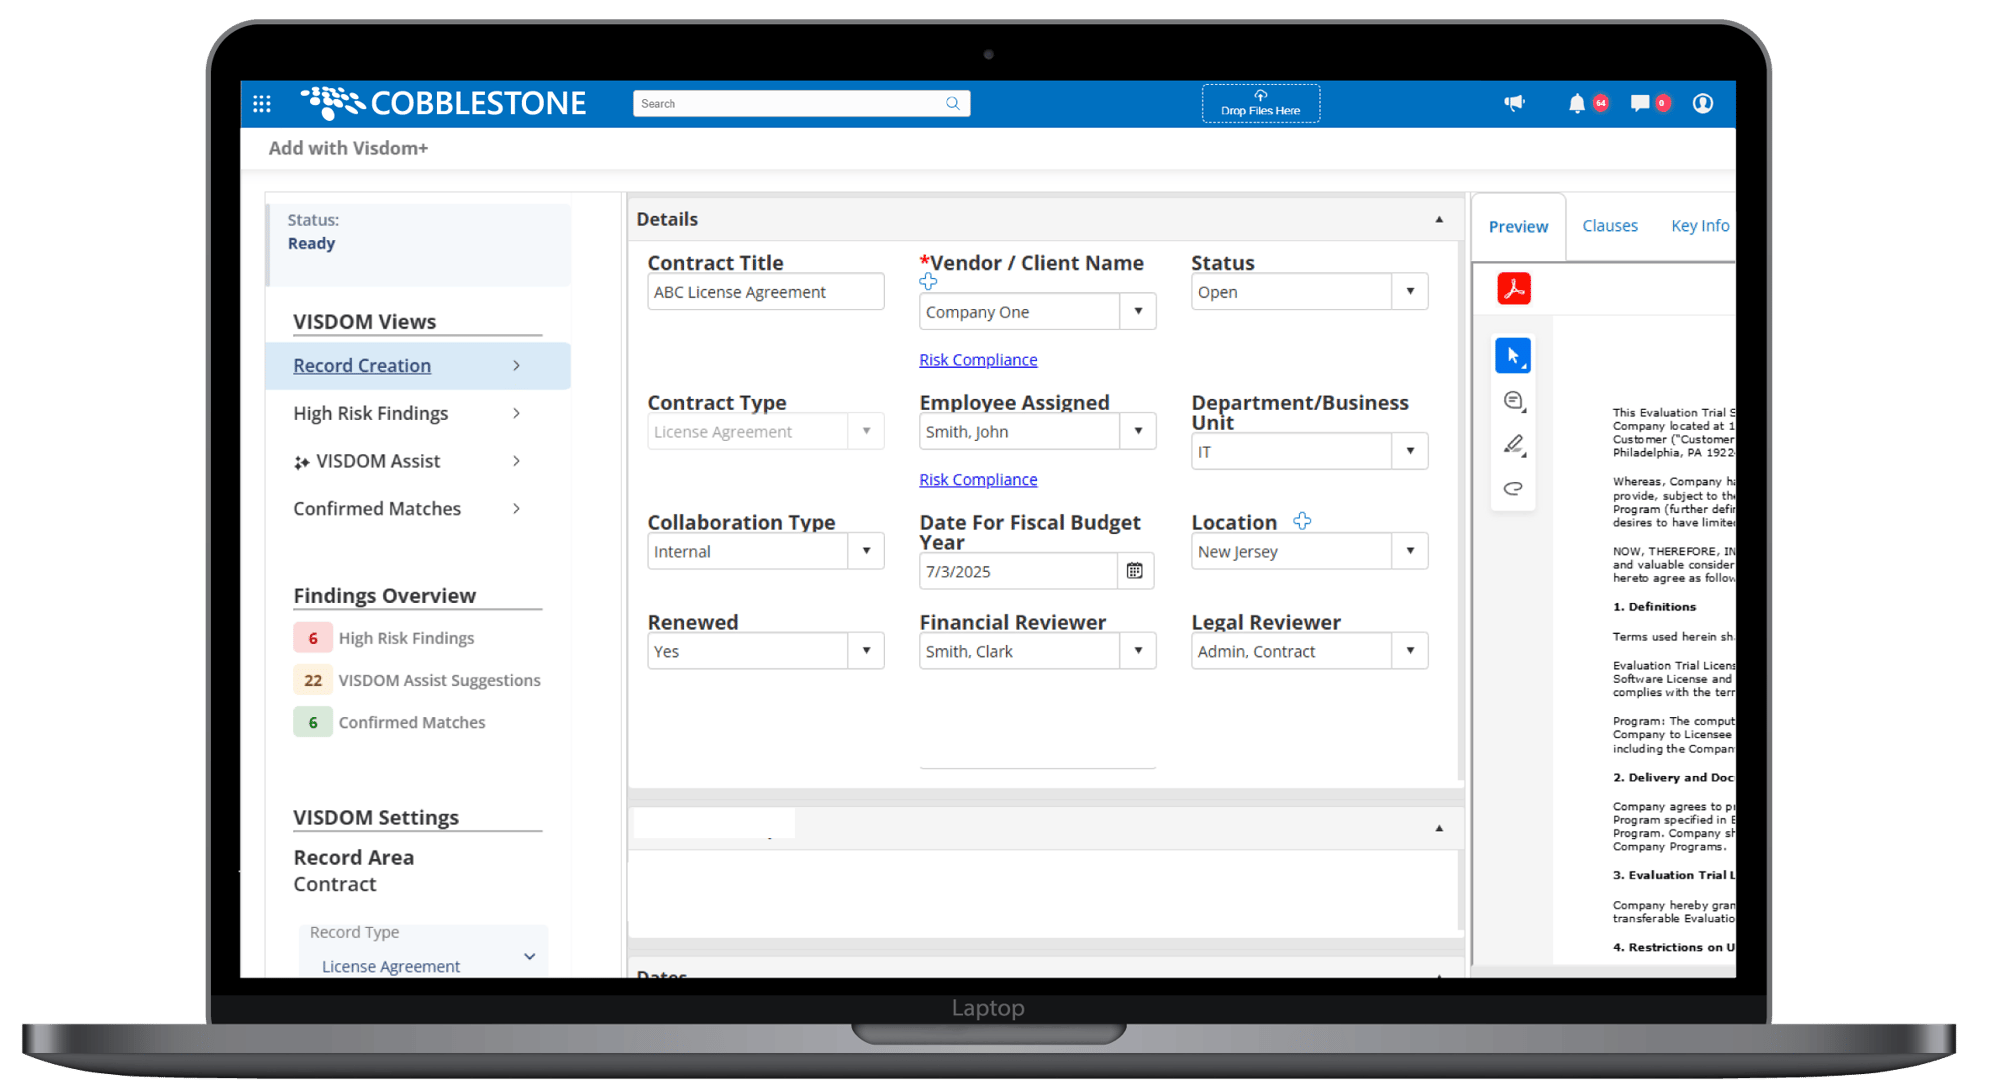
Task: Select the pen markup tool
Action: (x=1513, y=445)
